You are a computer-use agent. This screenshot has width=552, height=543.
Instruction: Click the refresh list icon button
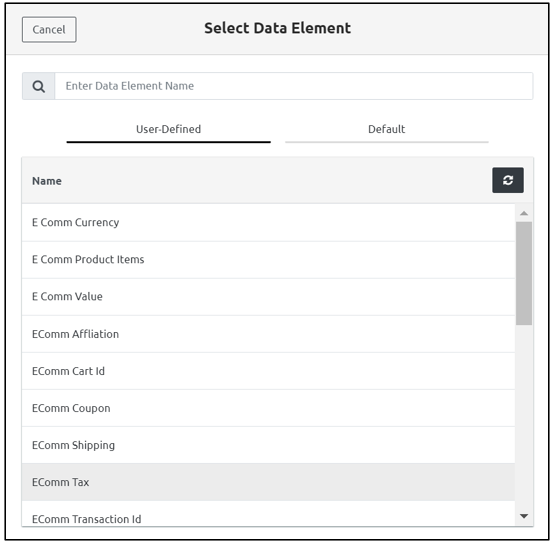coord(508,180)
